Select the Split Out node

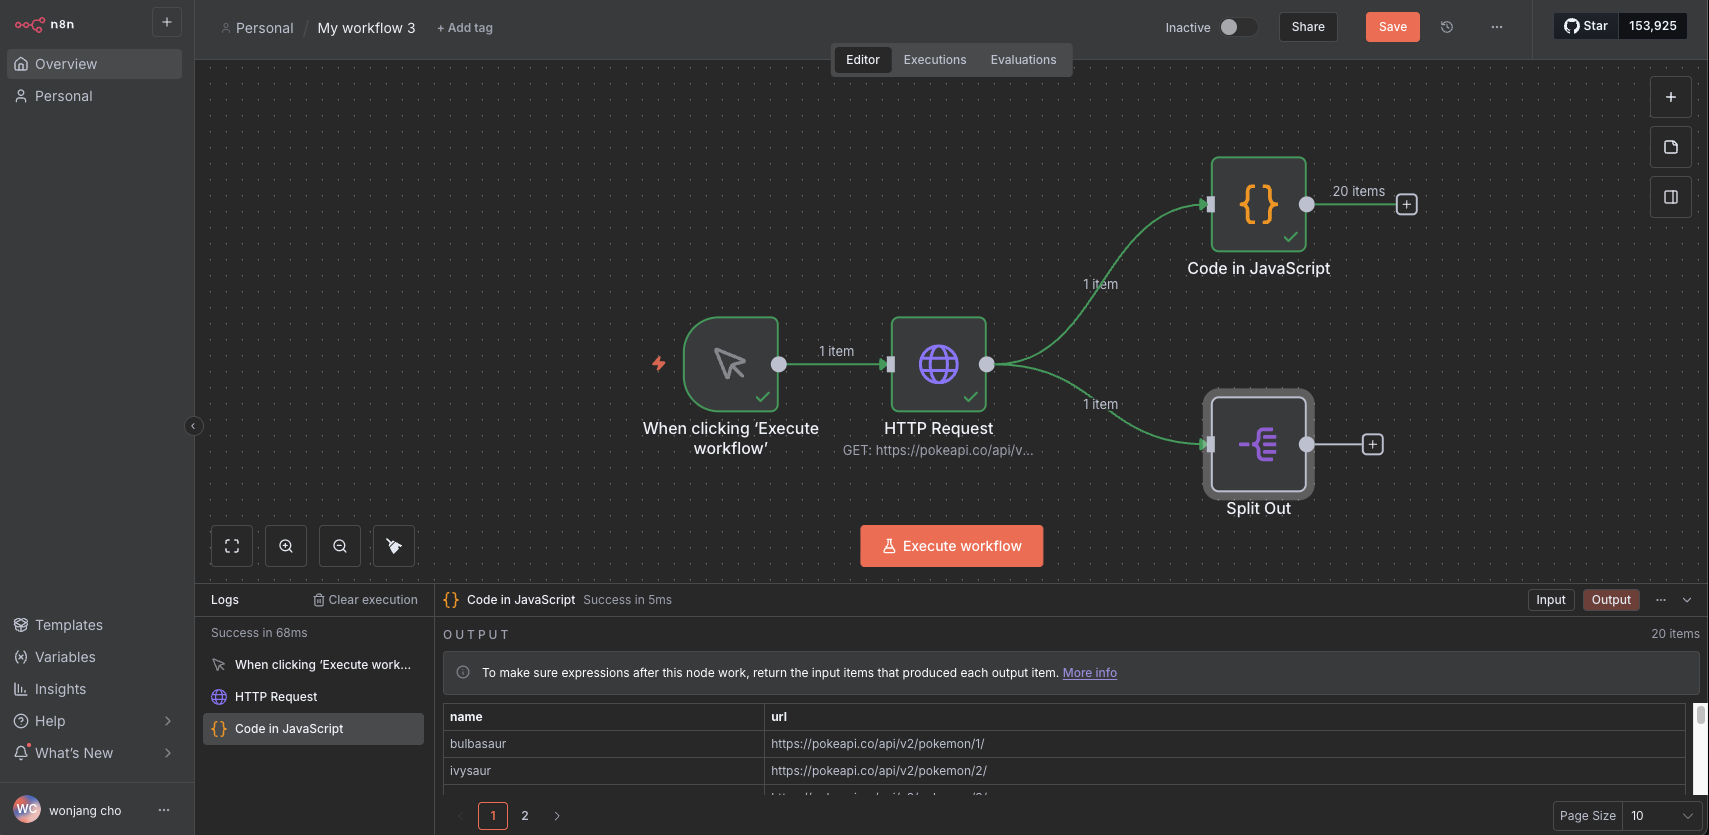pyautogui.click(x=1259, y=444)
